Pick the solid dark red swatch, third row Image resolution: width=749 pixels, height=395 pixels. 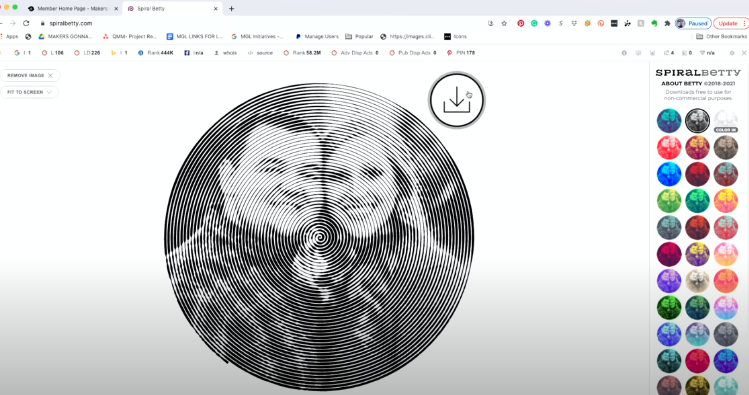click(697, 174)
